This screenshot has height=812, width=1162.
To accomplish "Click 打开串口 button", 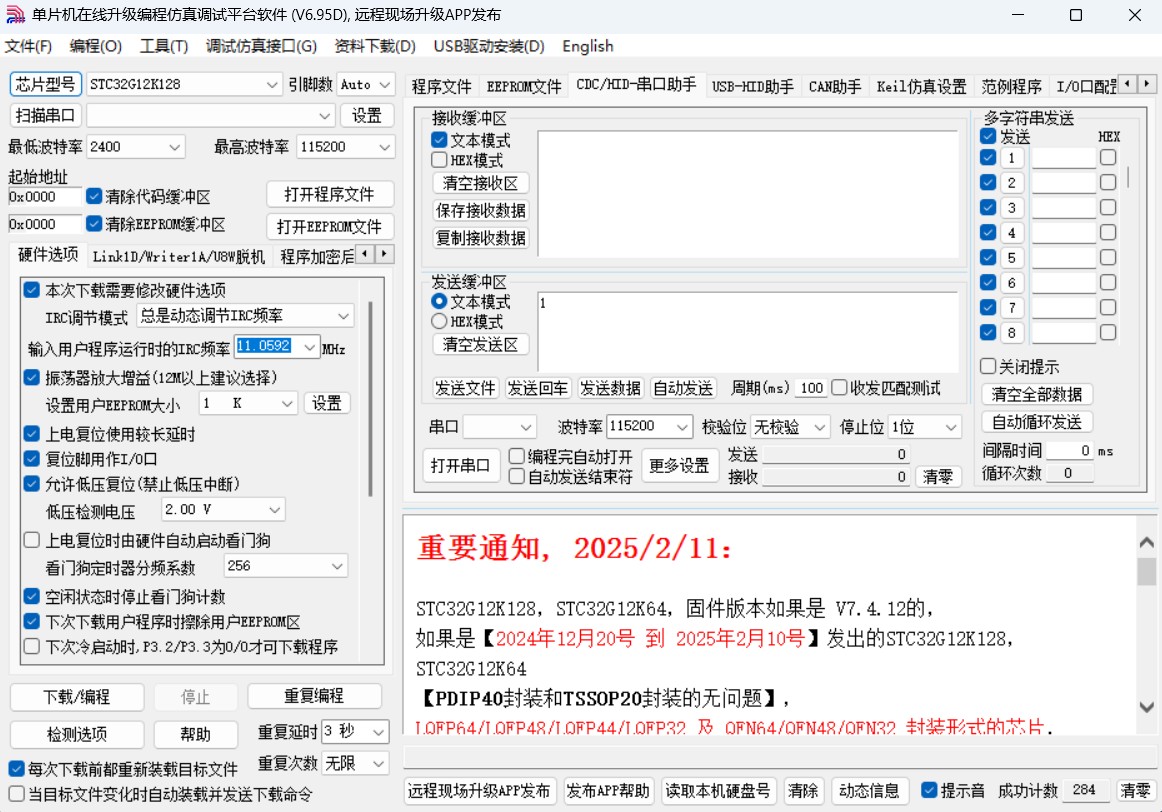I will 460,465.
